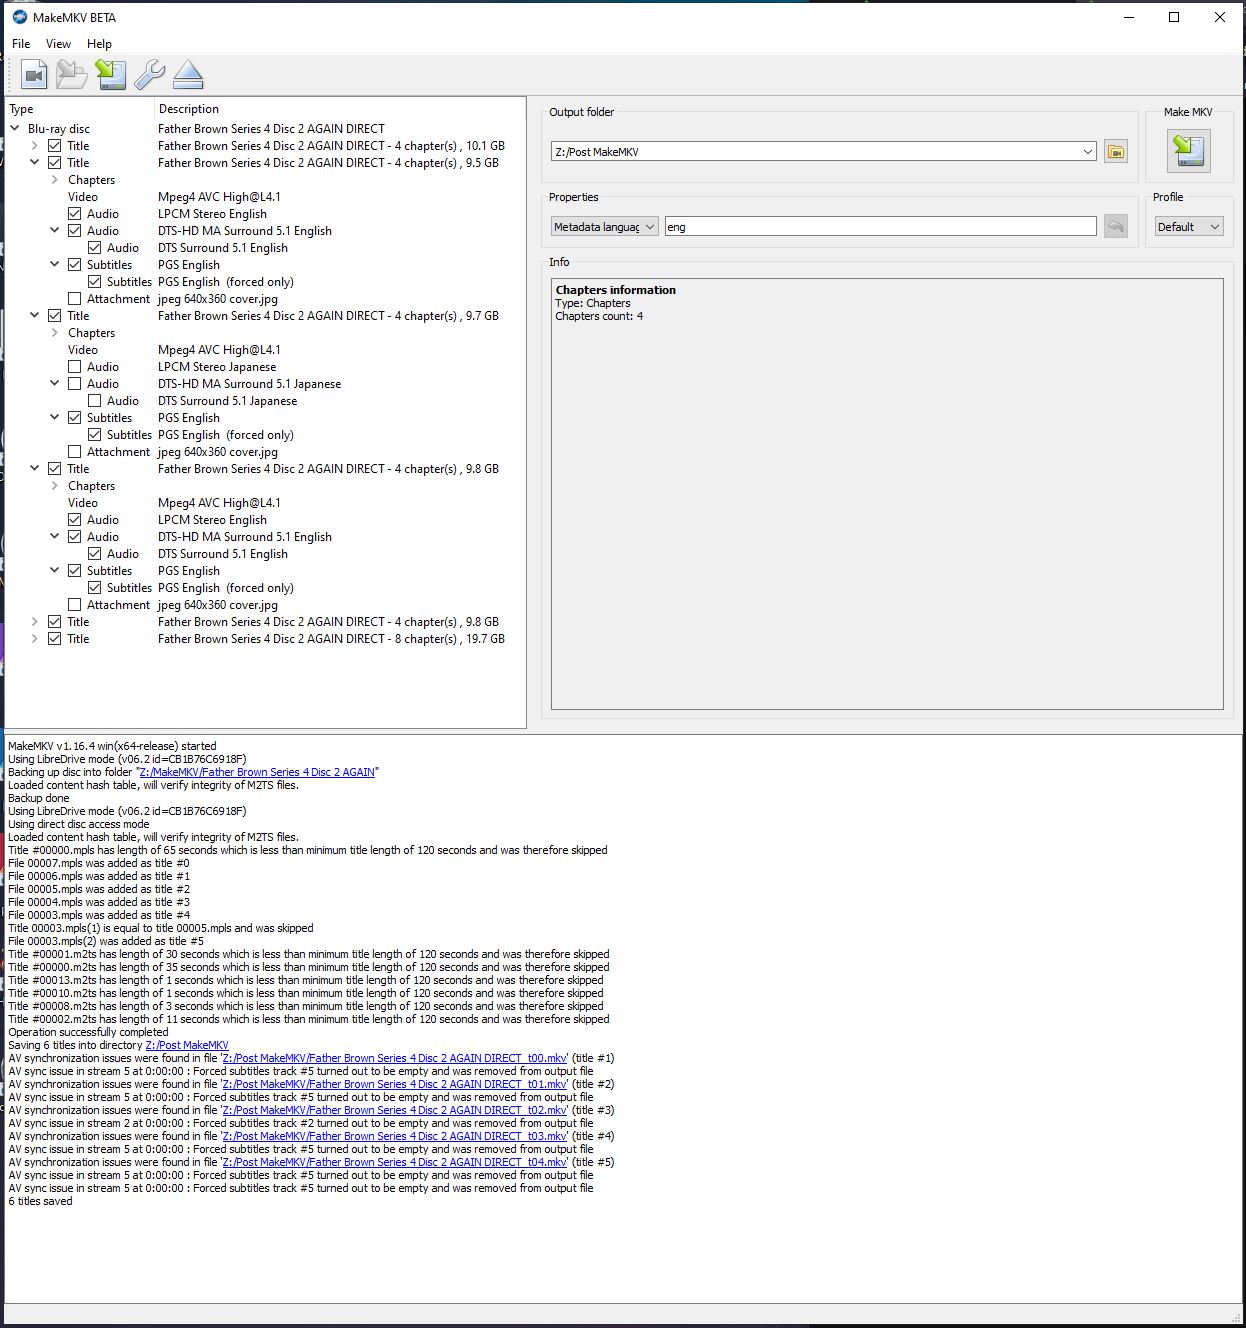Select the 'Using direct disc access mode' log line
The image size is (1246, 1328).
pyautogui.click(x=79, y=824)
